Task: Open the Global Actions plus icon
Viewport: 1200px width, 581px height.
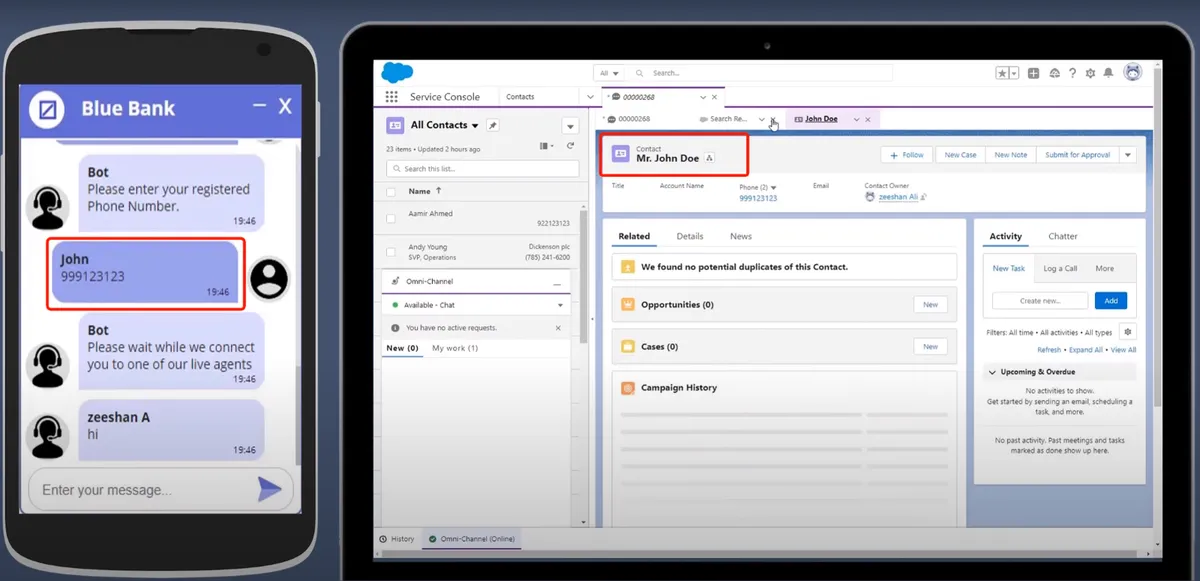Action: coord(1033,73)
